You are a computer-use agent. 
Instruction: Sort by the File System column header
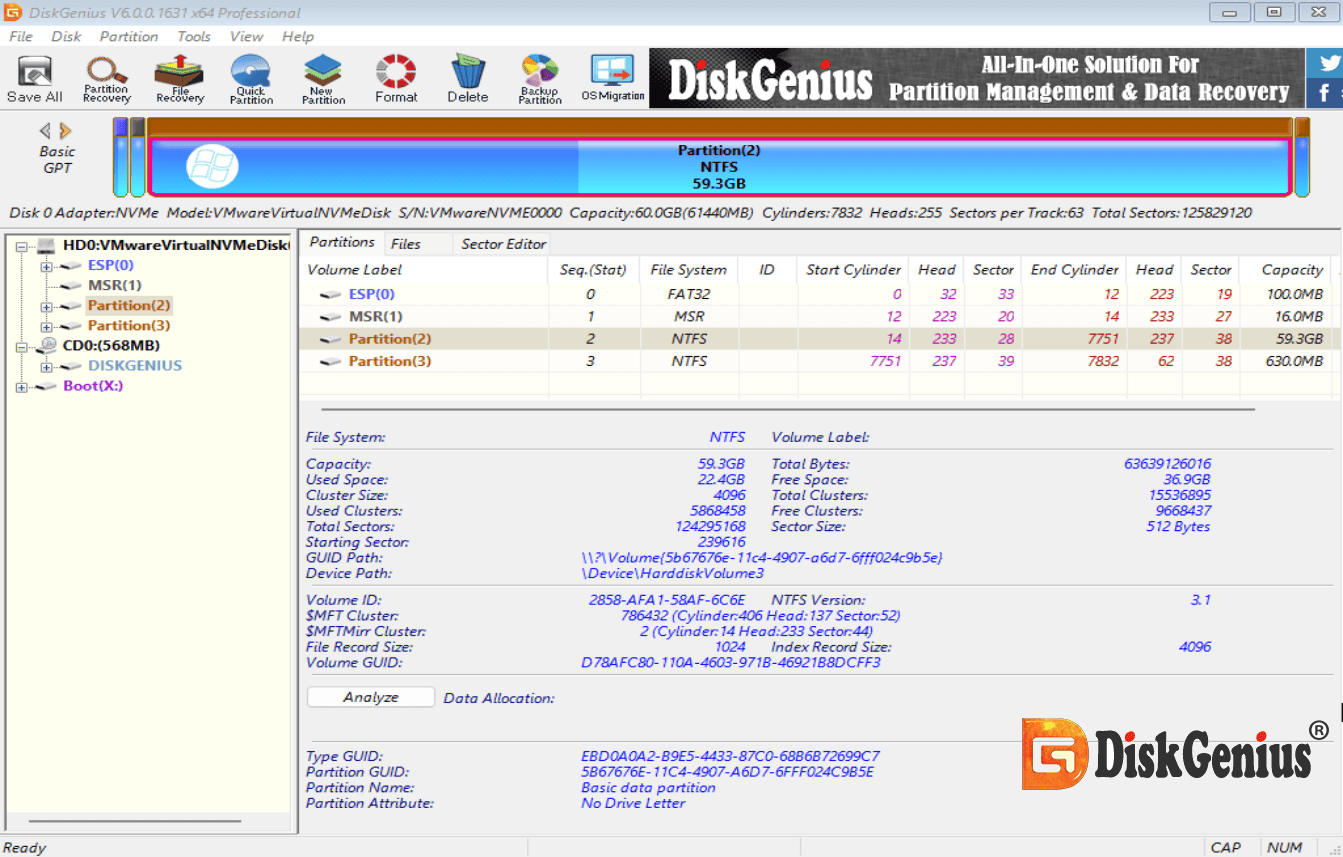coord(688,269)
